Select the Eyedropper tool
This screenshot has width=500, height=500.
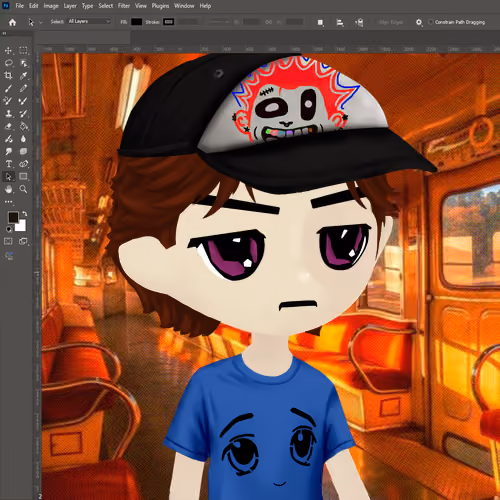coord(23,76)
